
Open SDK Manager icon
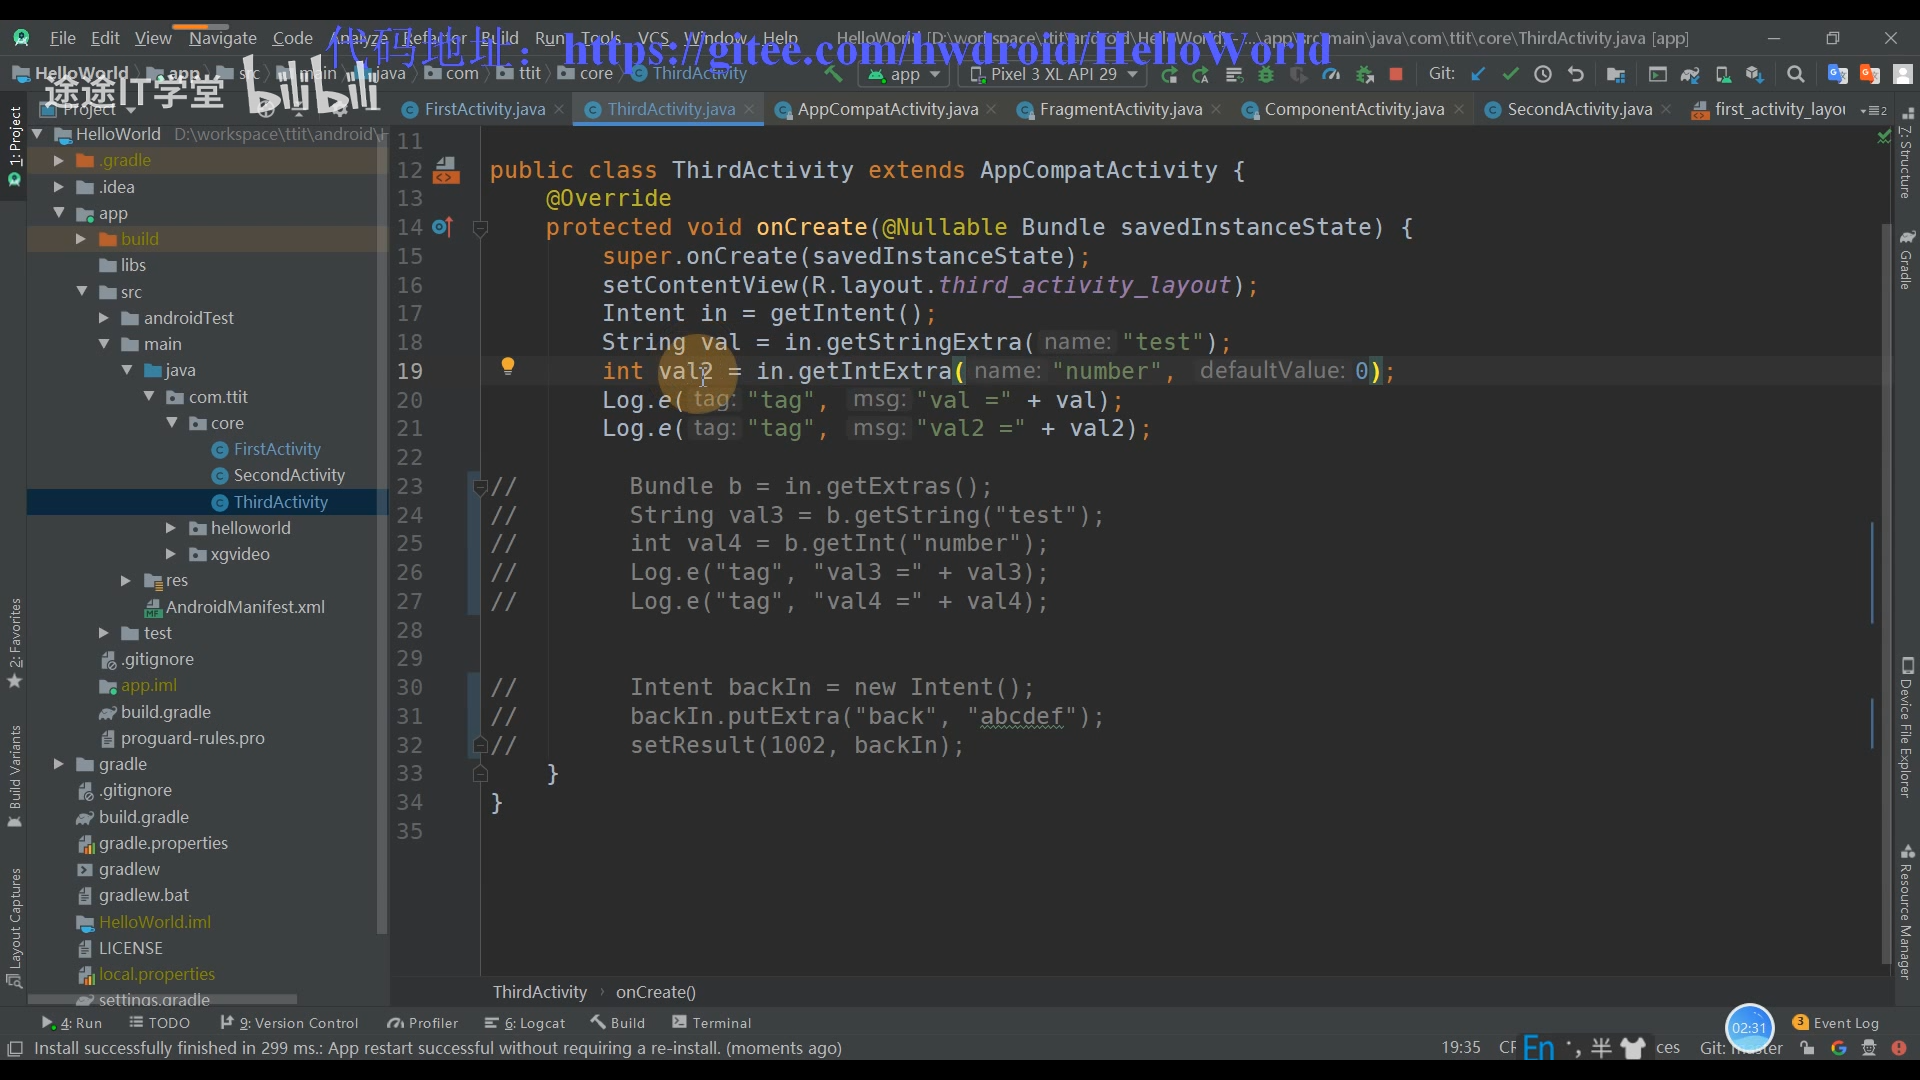1755,75
